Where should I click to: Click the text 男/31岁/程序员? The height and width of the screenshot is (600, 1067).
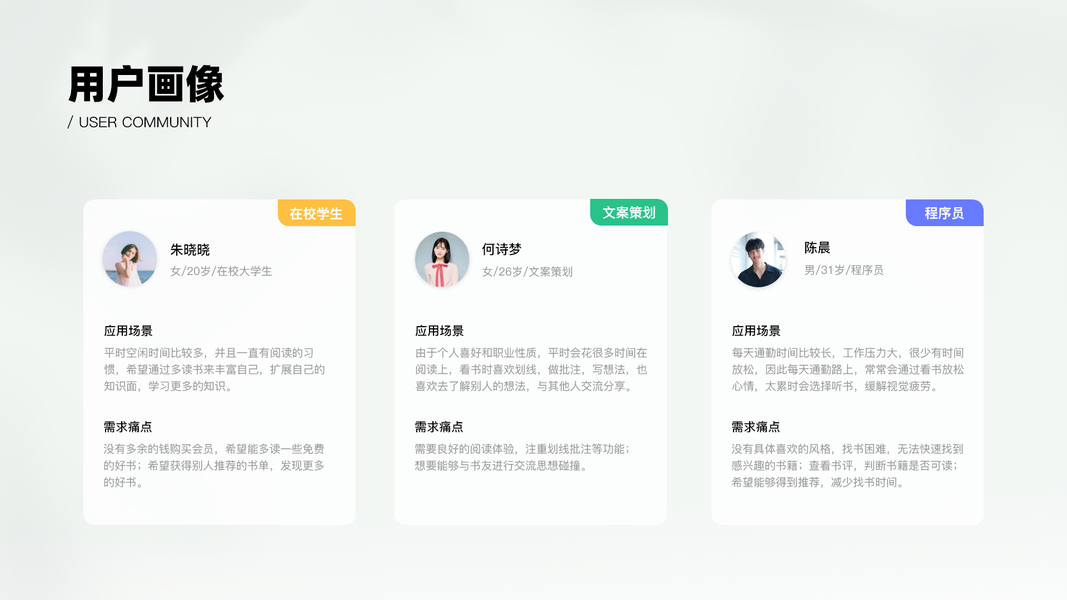844,270
